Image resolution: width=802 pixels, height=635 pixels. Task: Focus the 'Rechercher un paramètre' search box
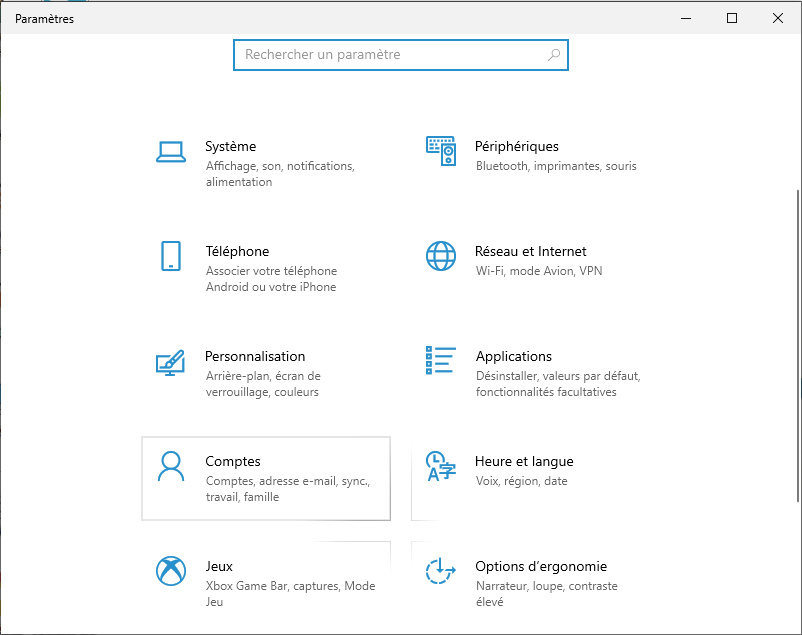coord(390,55)
